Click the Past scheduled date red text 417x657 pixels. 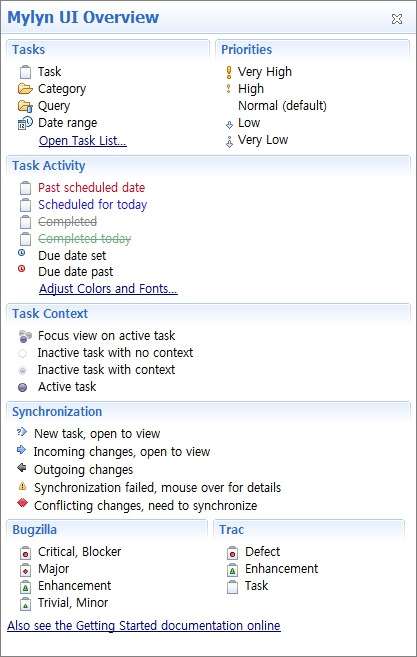coord(91,187)
